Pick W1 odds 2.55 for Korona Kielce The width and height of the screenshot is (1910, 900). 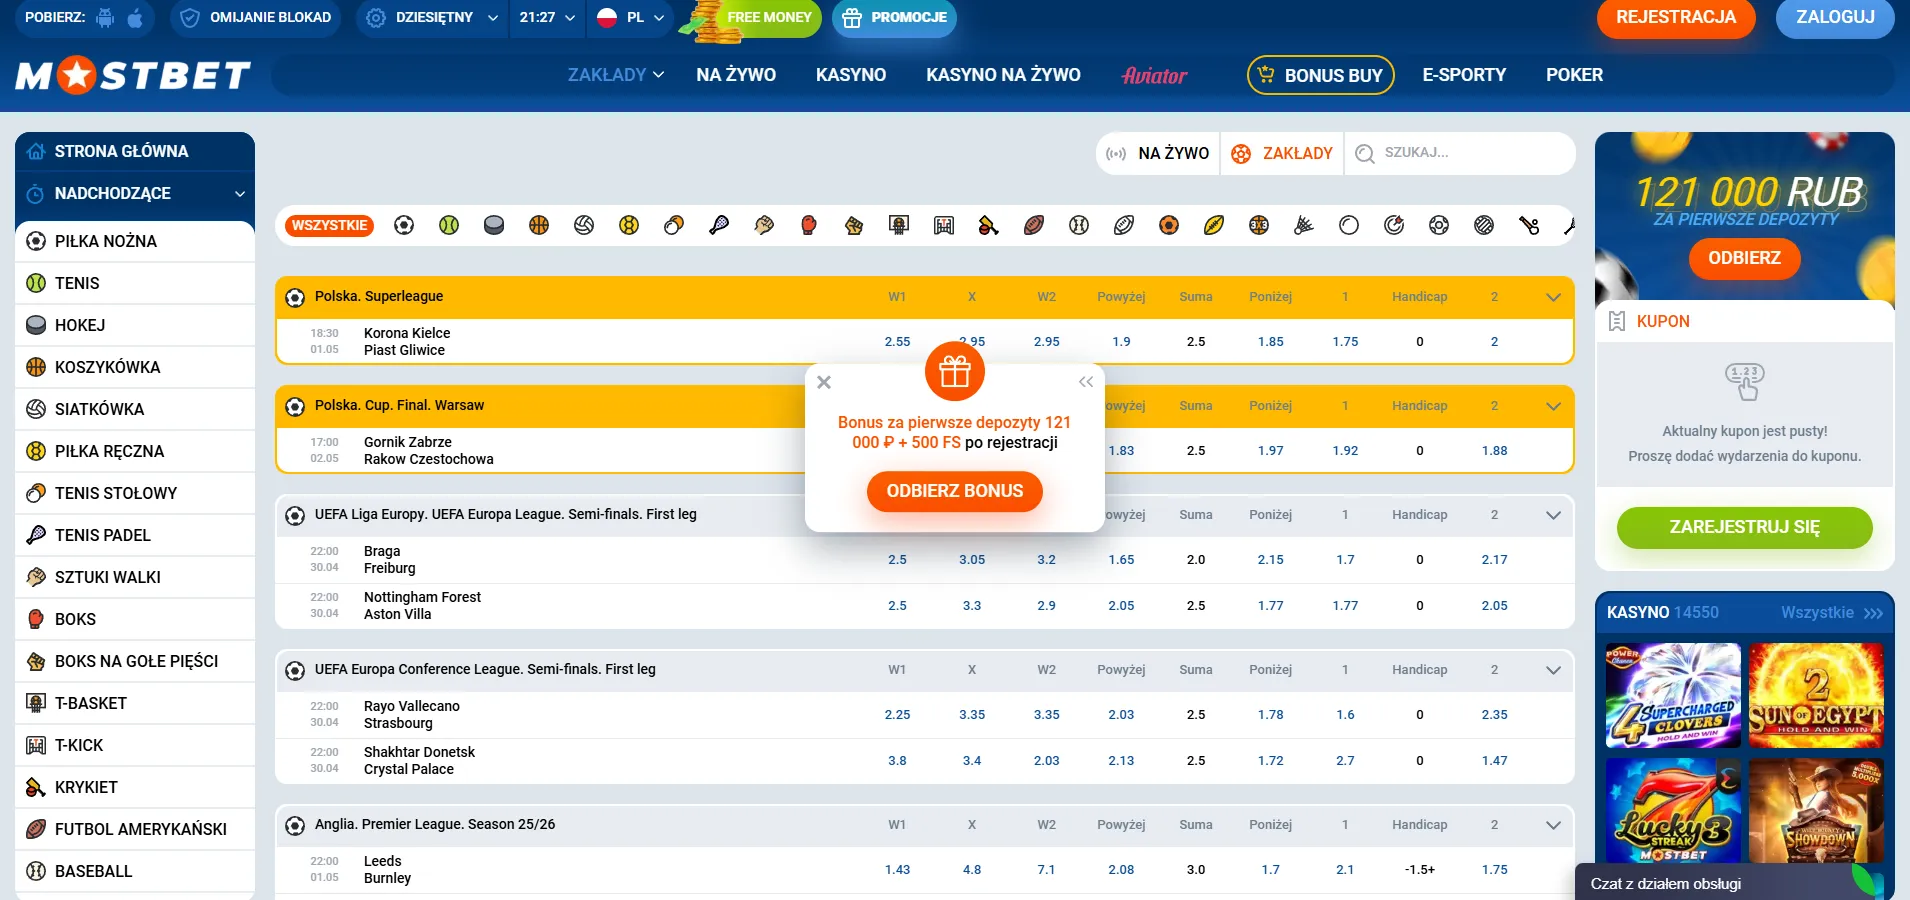[898, 342]
